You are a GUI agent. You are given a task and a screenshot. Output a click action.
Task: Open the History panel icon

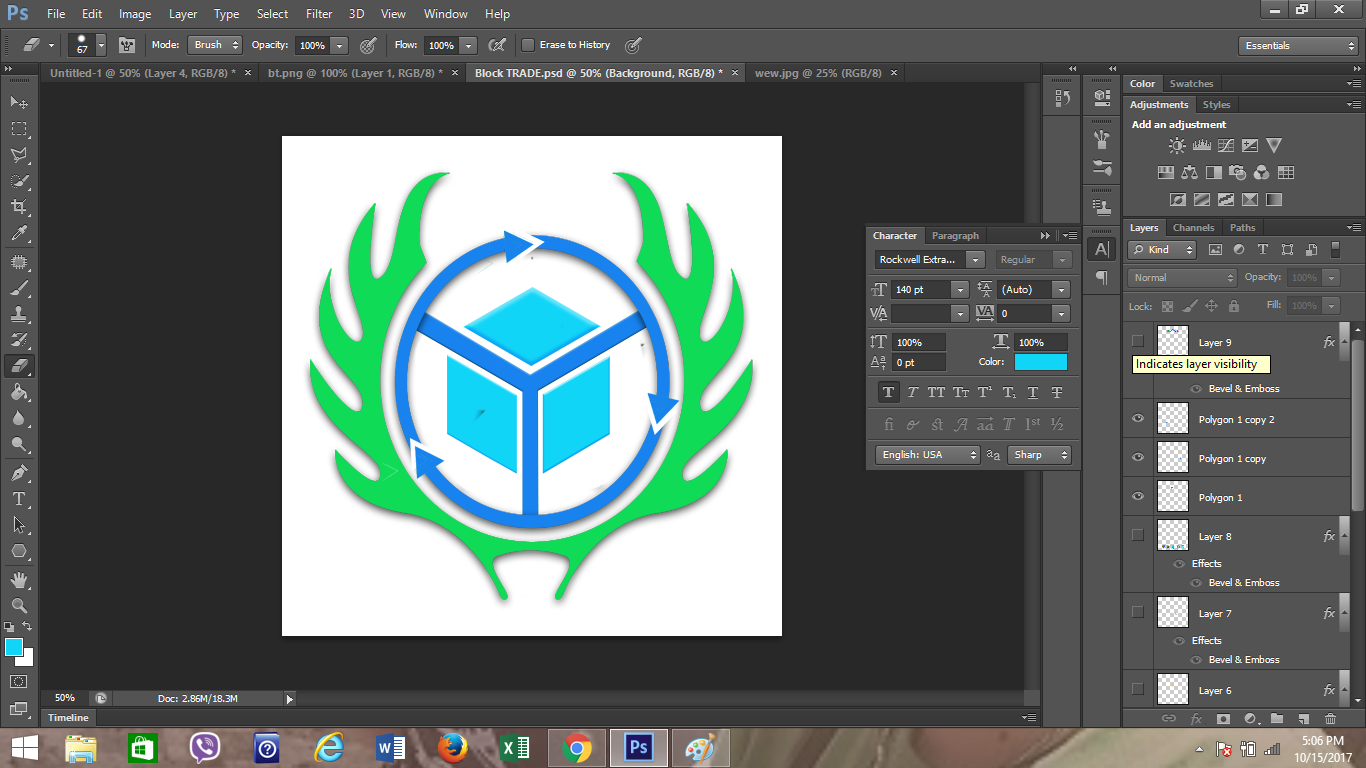pos(1062,98)
